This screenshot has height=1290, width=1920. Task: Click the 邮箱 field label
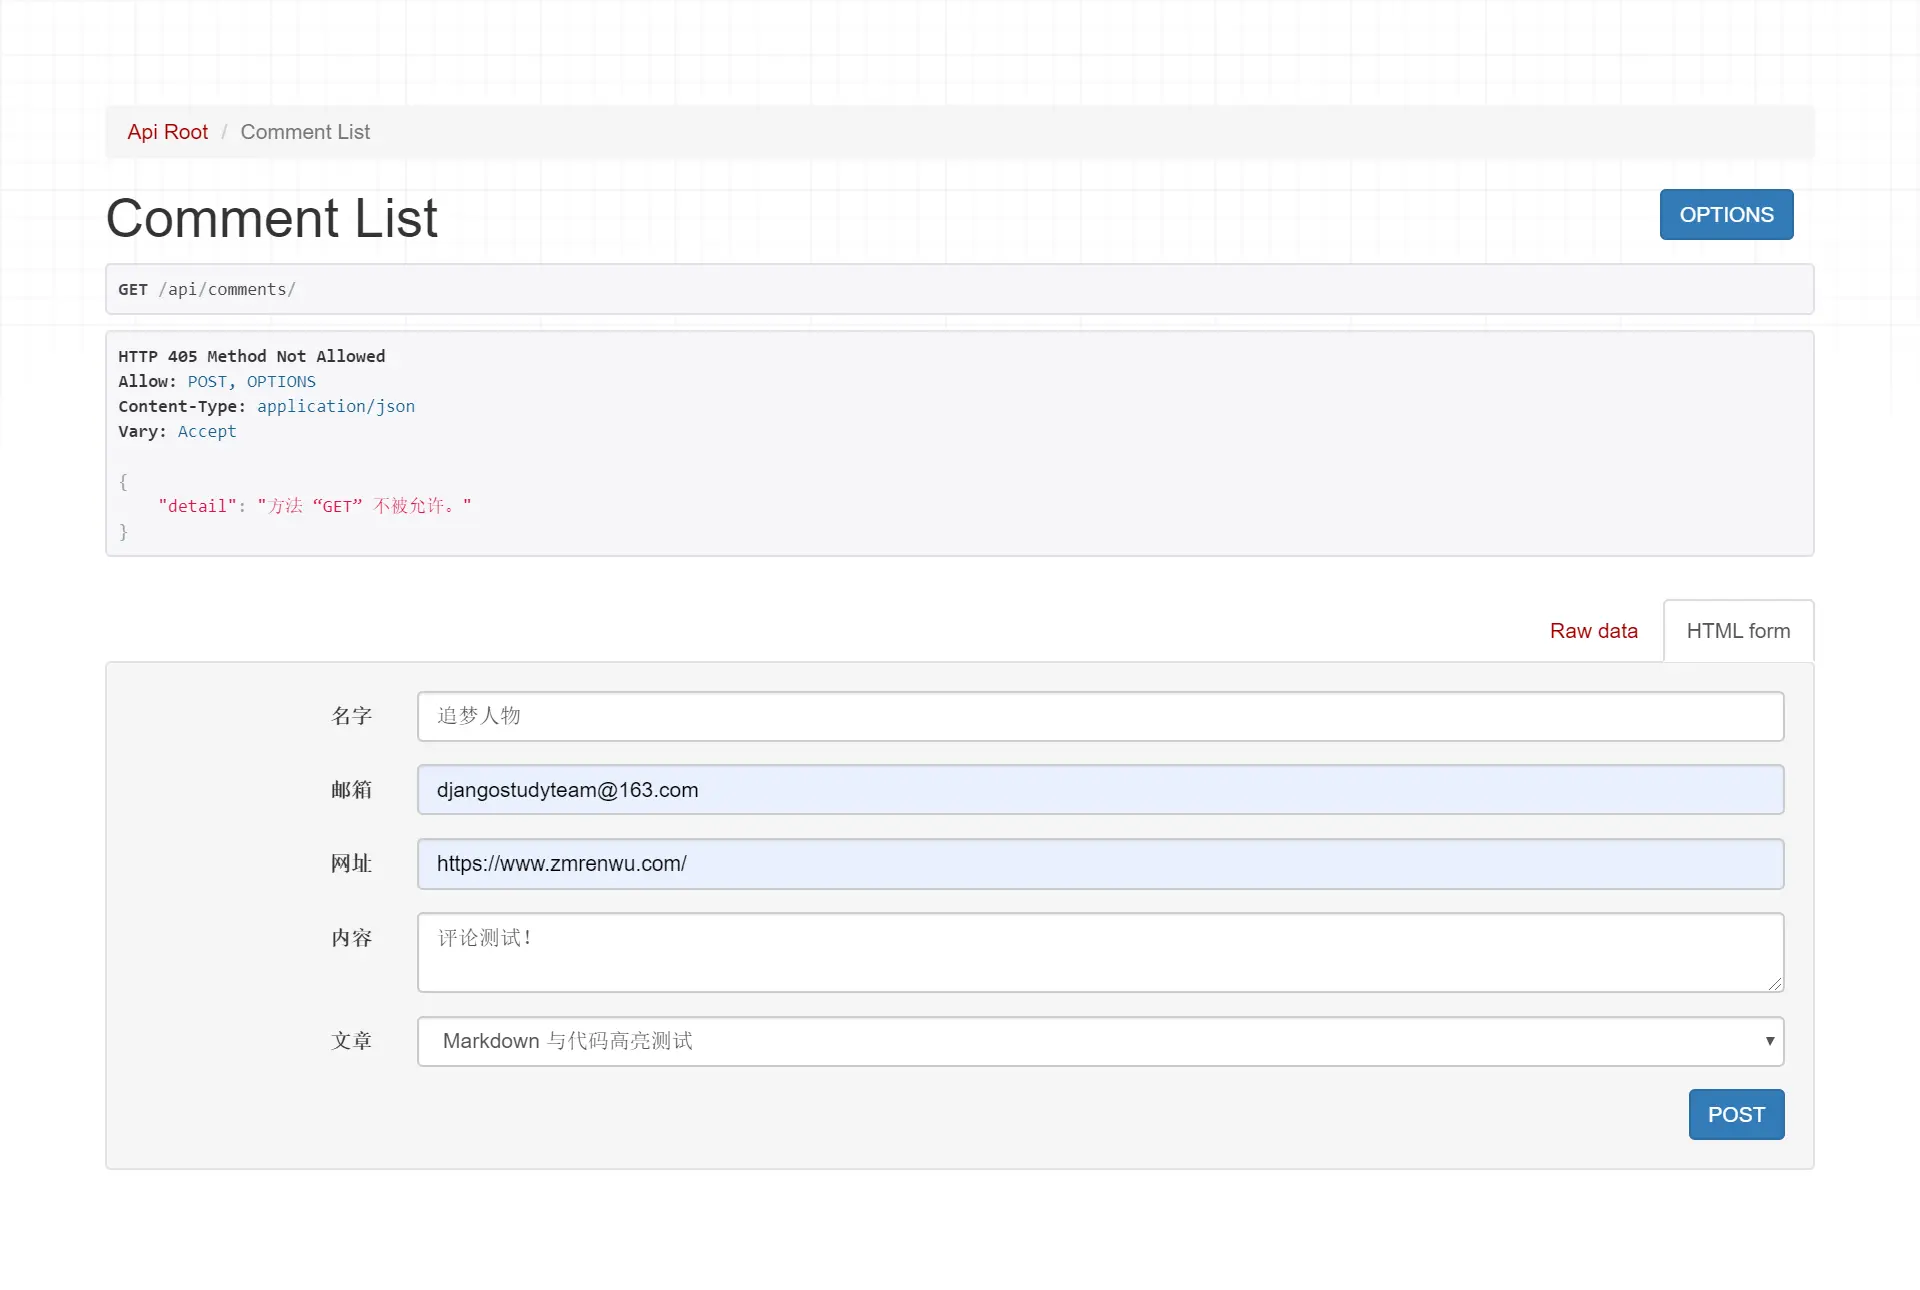coord(351,790)
